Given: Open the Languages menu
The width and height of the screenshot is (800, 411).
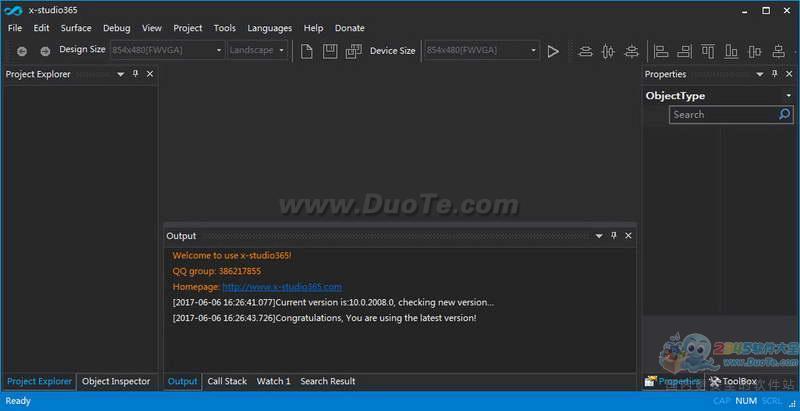Looking at the screenshot, I should click(269, 28).
